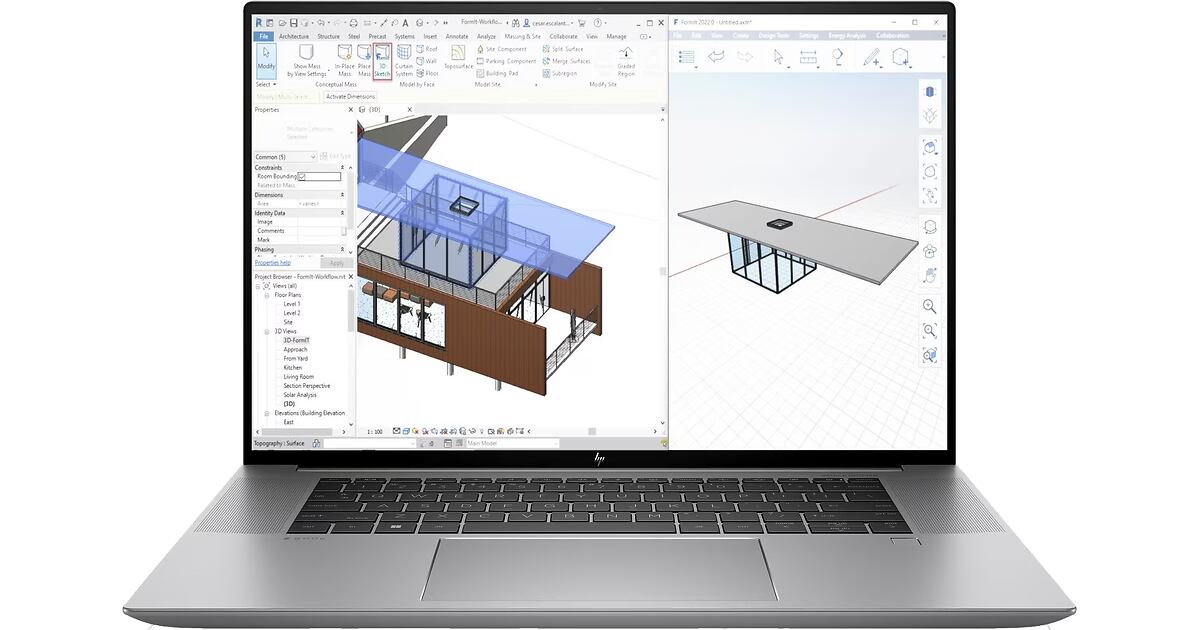This screenshot has width=1200, height=630.
Task: Click Site Component tool
Action: click(x=502, y=49)
